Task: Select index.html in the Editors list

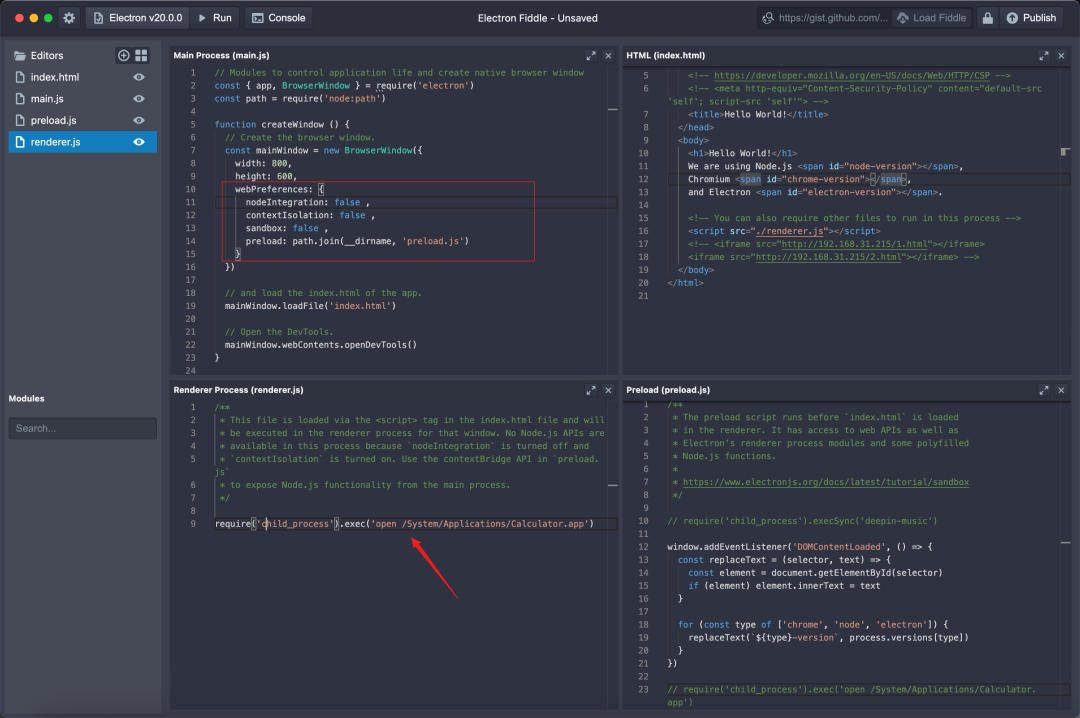Action: point(82,77)
